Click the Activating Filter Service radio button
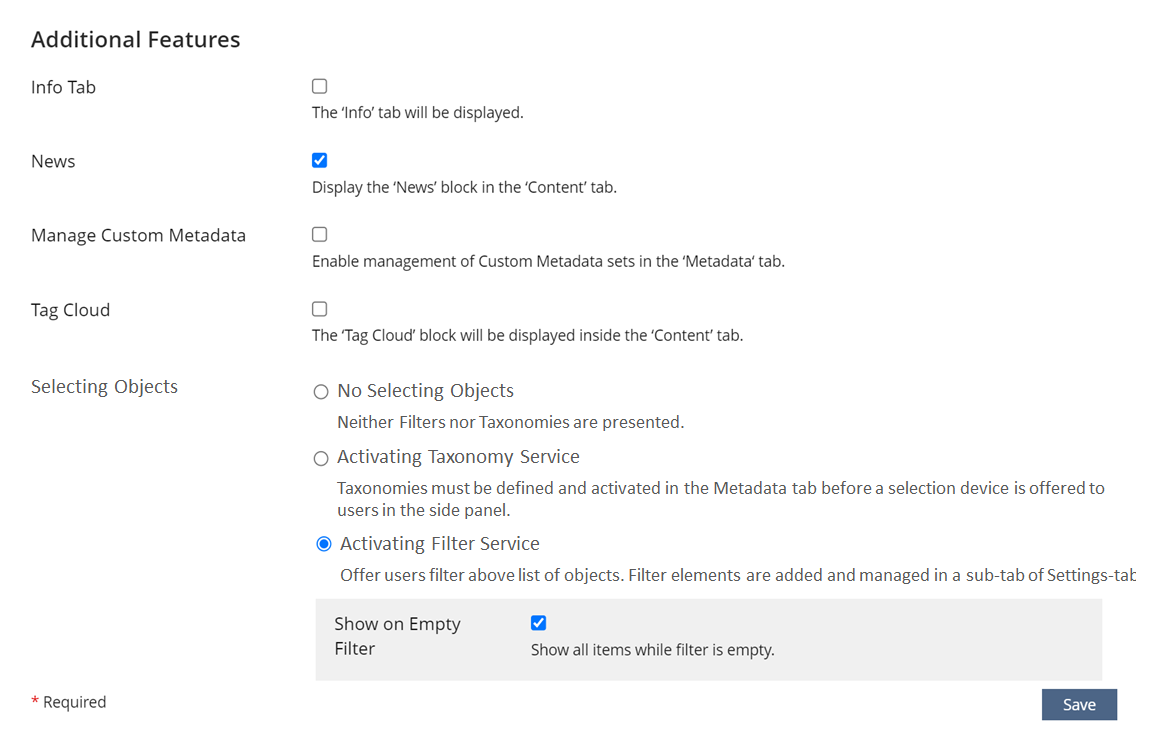Viewport: 1159px width, 741px height. (324, 545)
